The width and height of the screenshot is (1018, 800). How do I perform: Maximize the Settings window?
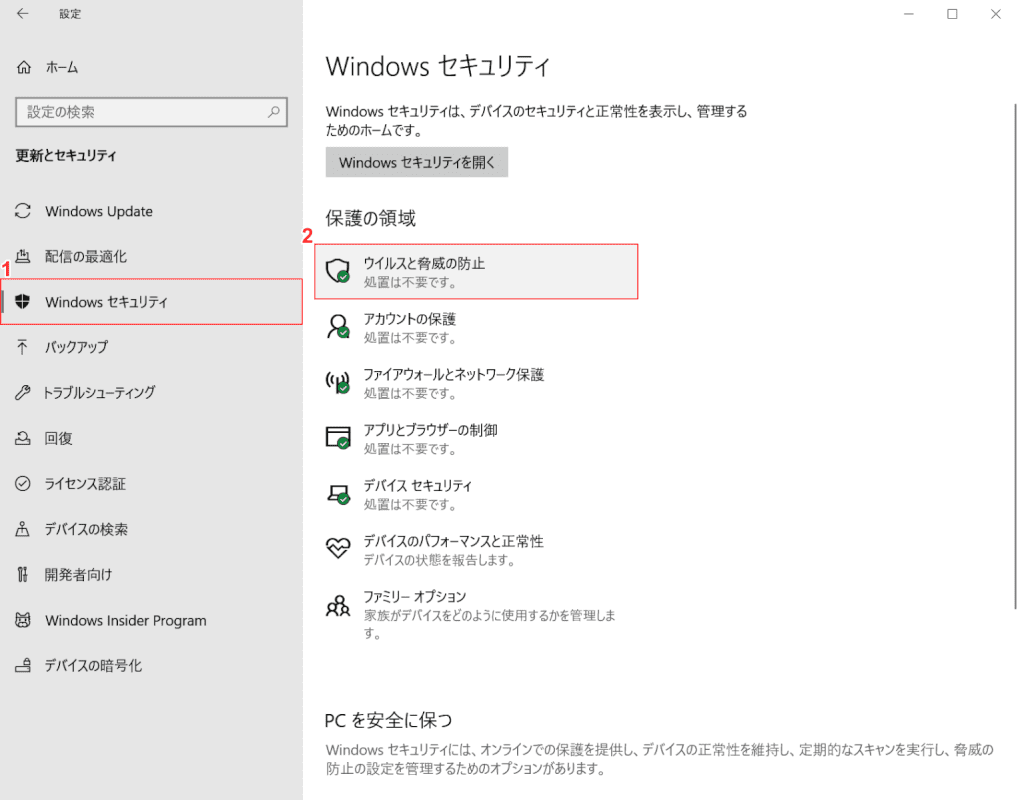pos(952,14)
